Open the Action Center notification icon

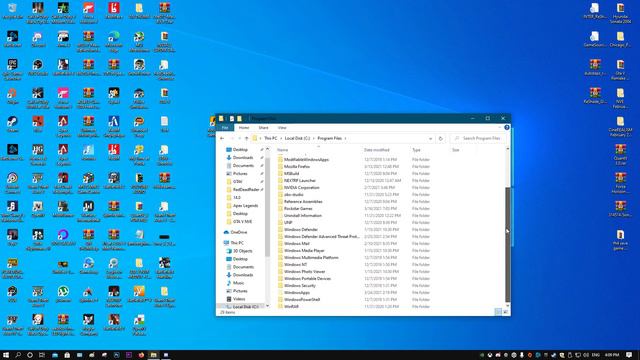(629, 355)
